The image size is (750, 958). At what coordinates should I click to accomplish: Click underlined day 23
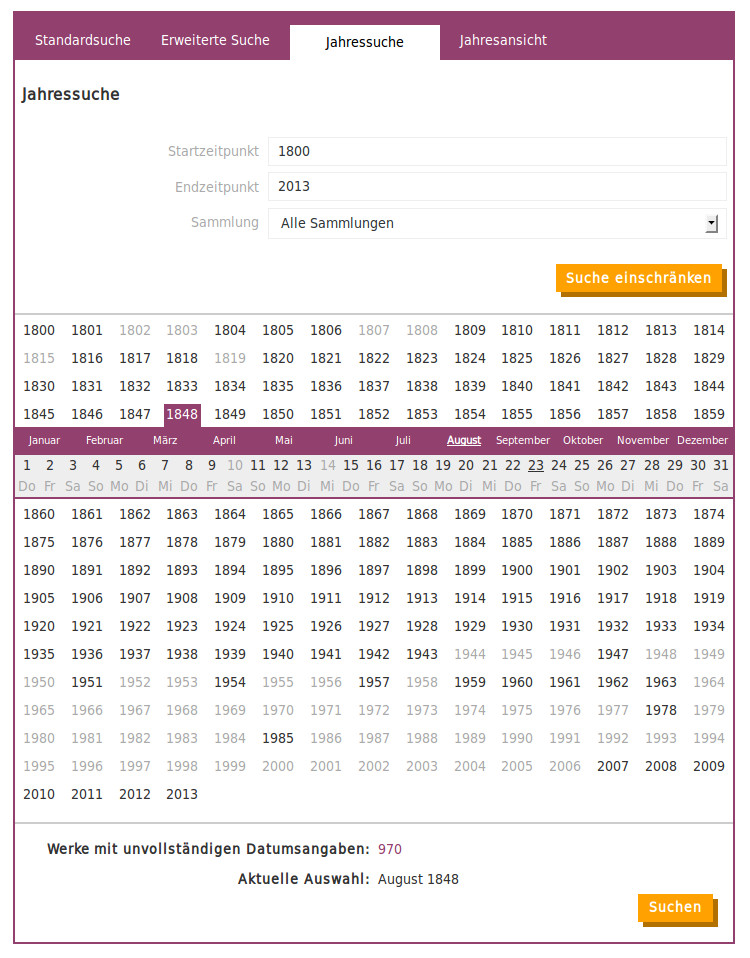click(x=536, y=466)
